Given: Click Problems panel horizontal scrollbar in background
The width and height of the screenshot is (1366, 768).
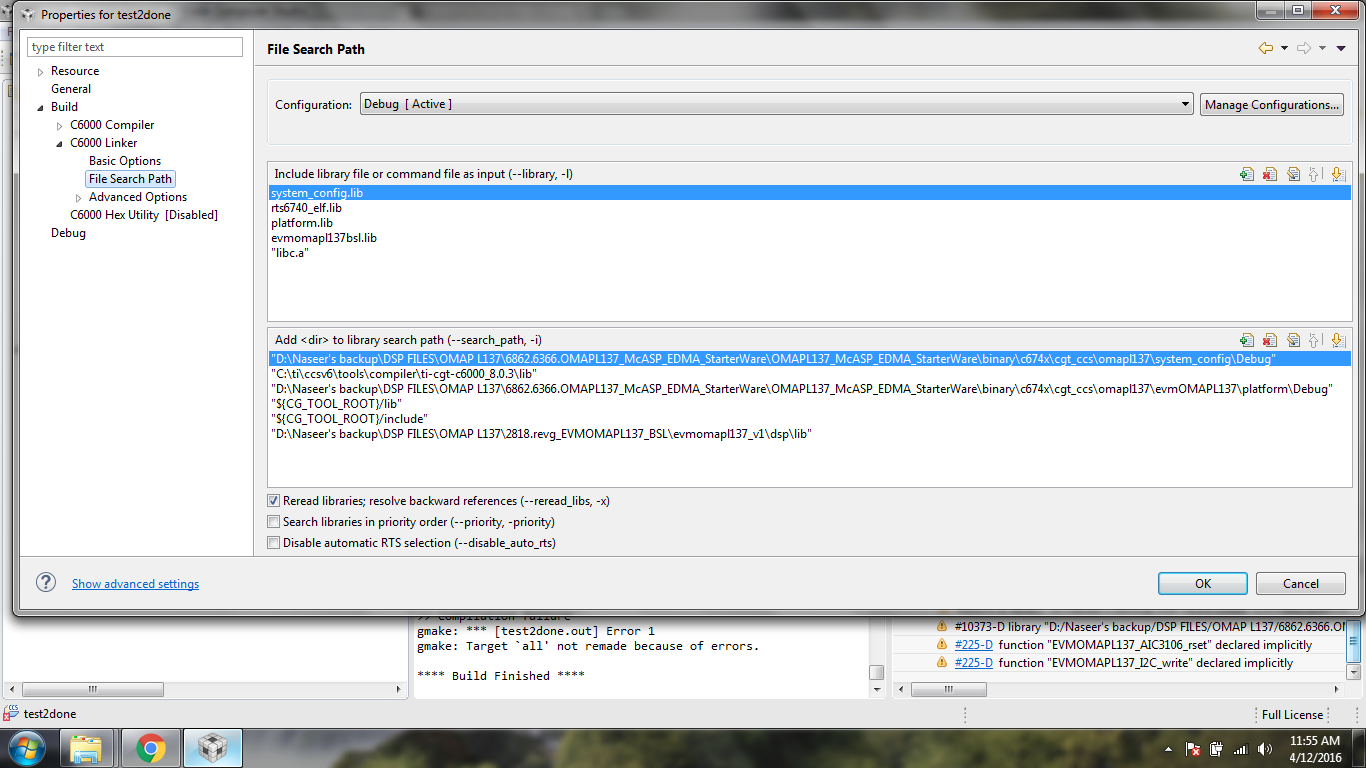Looking at the screenshot, I should pyautogui.click(x=1118, y=689).
